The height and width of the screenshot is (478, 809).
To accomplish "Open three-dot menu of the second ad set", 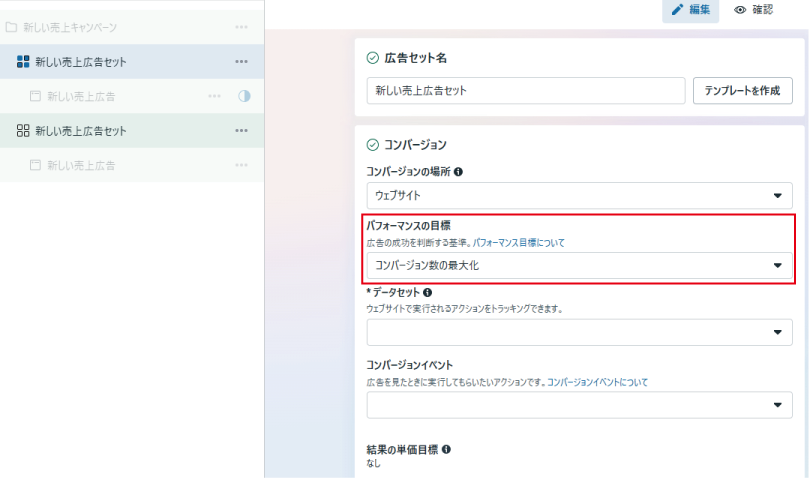I will click(x=241, y=131).
